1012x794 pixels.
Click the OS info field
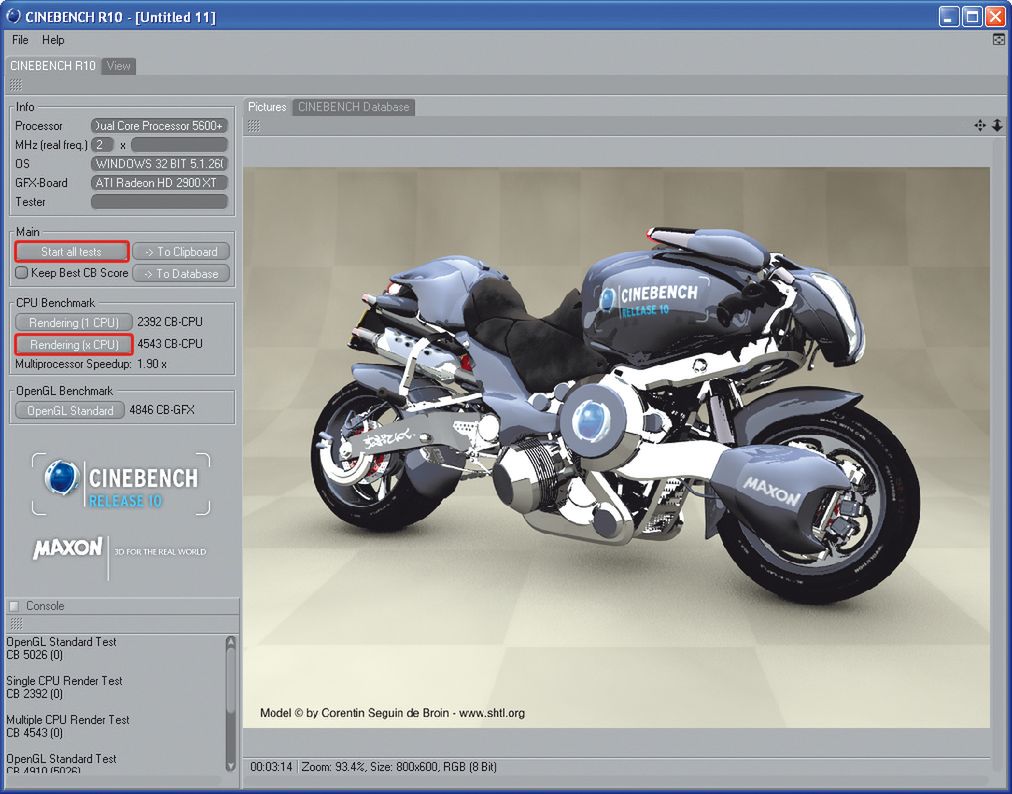159,164
